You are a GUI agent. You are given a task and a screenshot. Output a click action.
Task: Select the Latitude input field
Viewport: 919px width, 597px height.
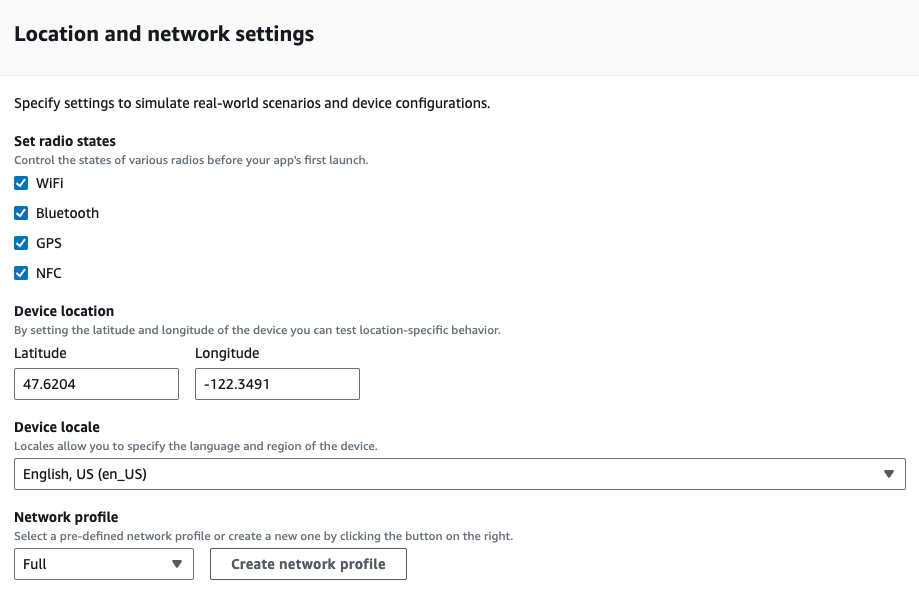(x=96, y=383)
